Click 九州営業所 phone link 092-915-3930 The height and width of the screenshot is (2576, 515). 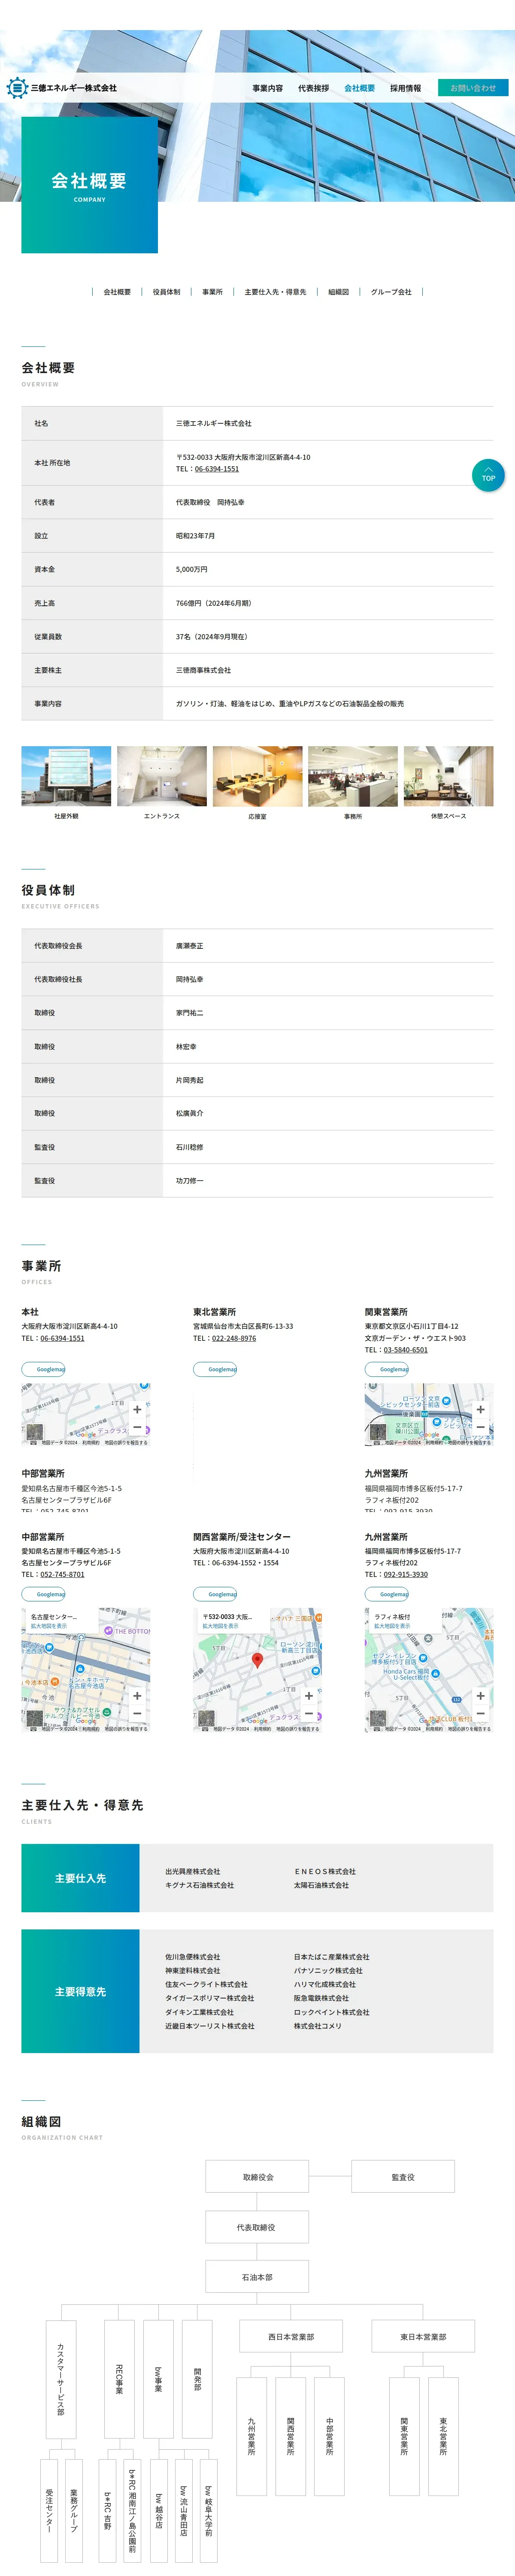click(405, 1574)
